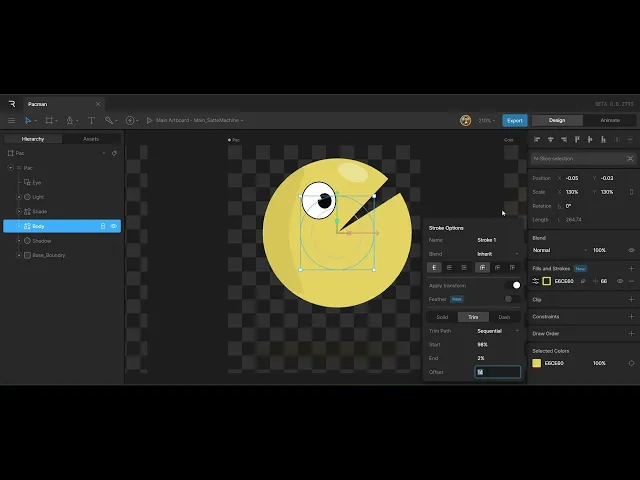Switch to the Hierarchy tab
This screenshot has height=480, width=640.
[33, 139]
